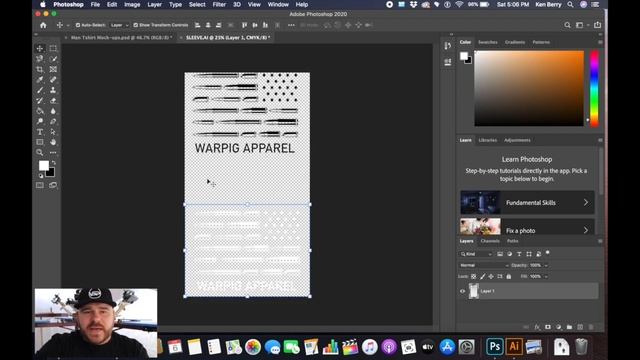Create a new group with the folder icon

[569, 327]
